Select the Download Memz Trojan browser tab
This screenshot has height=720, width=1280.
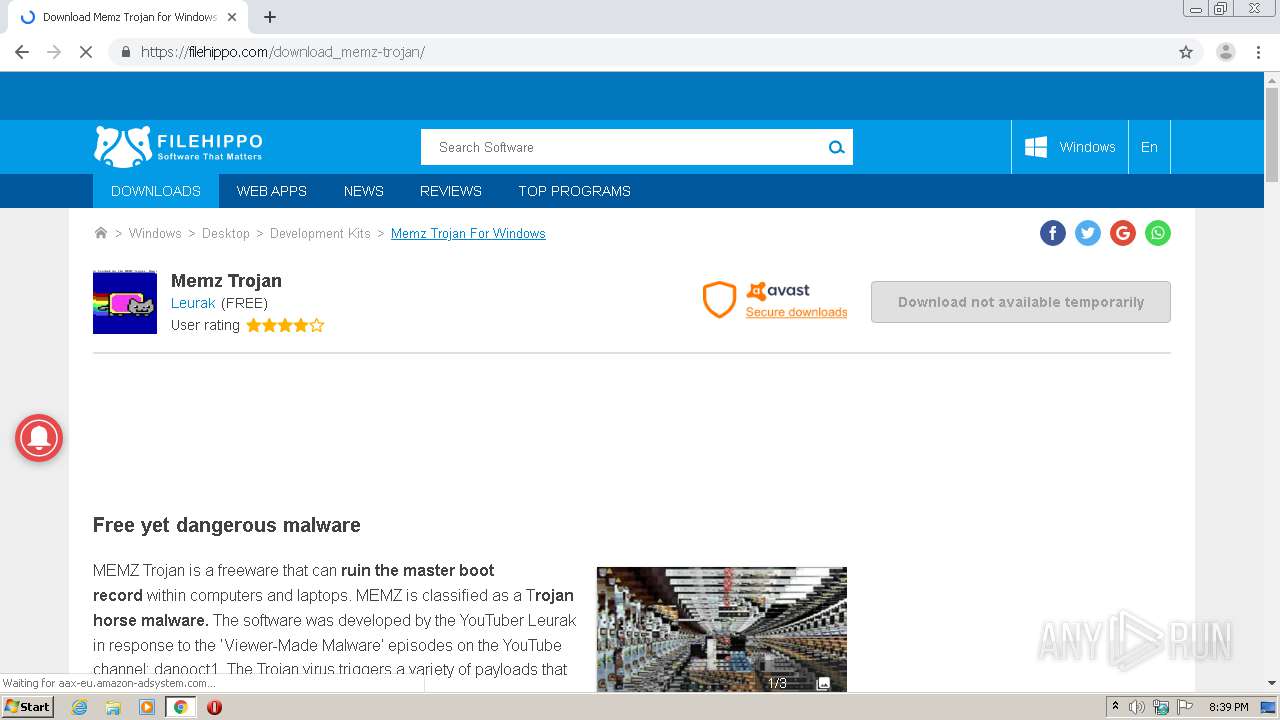click(x=129, y=17)
